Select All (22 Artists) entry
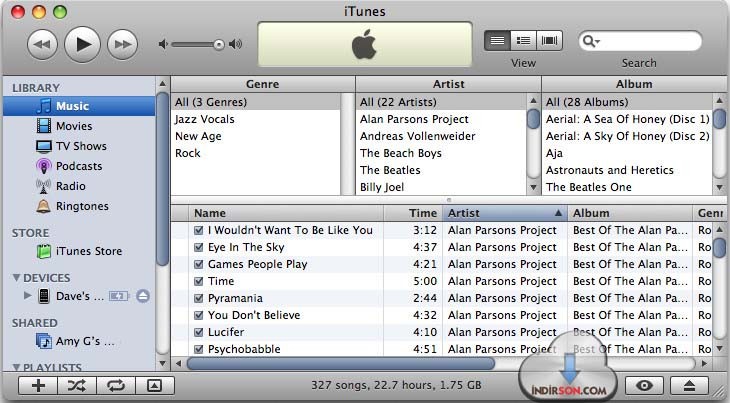Viewport: 730px width, 403px height. click(442, 102)
